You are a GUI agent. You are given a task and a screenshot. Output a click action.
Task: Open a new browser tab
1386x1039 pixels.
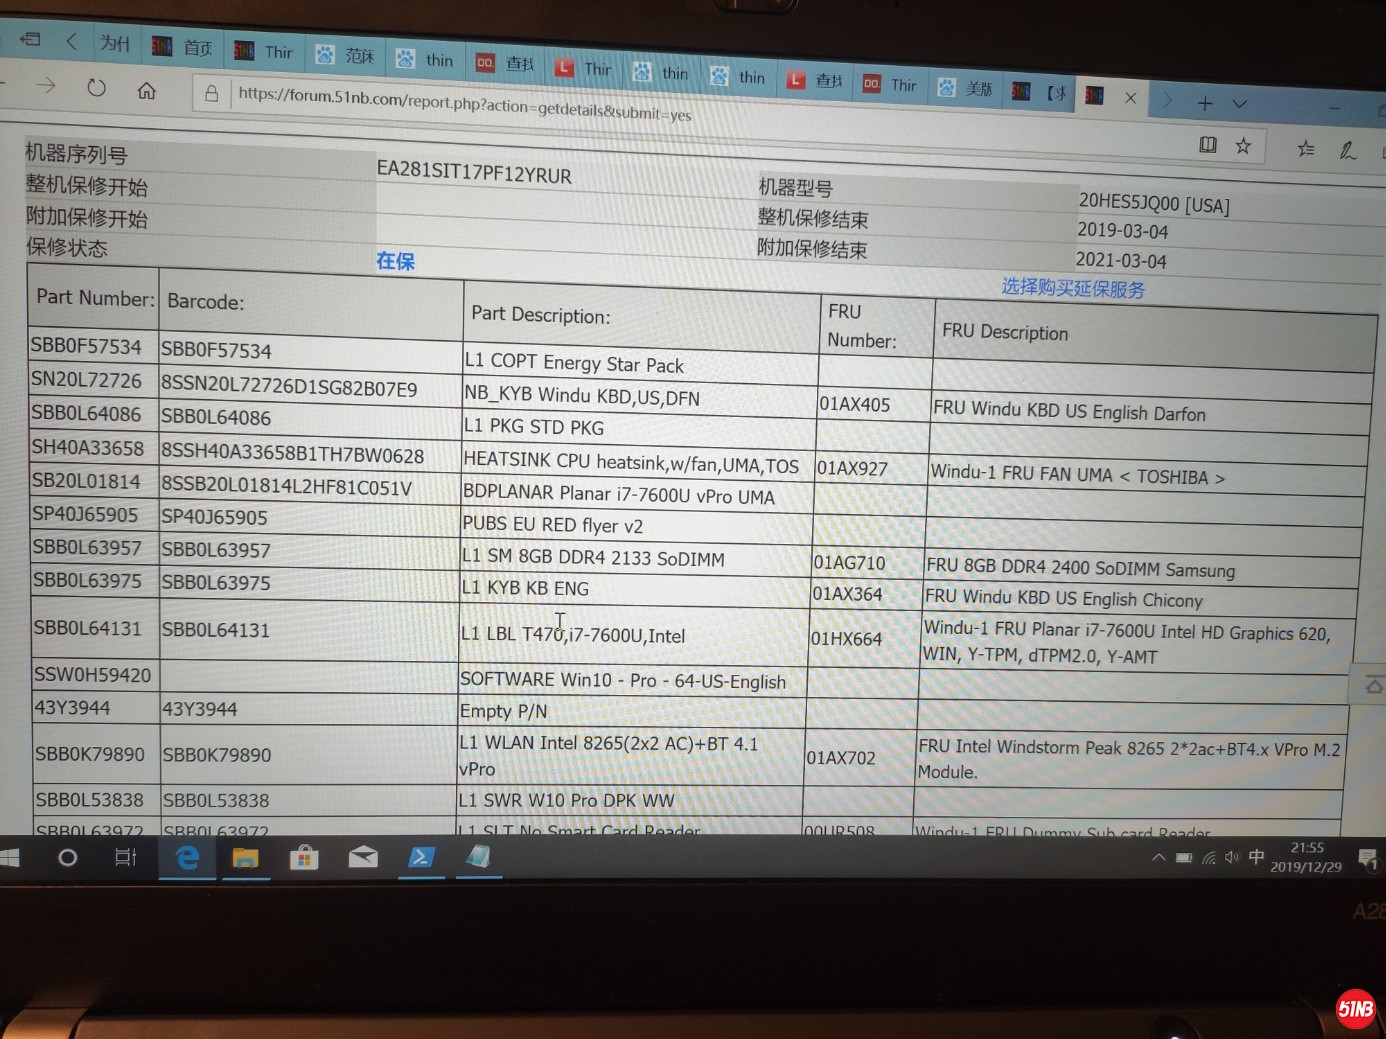(1205, 103)
